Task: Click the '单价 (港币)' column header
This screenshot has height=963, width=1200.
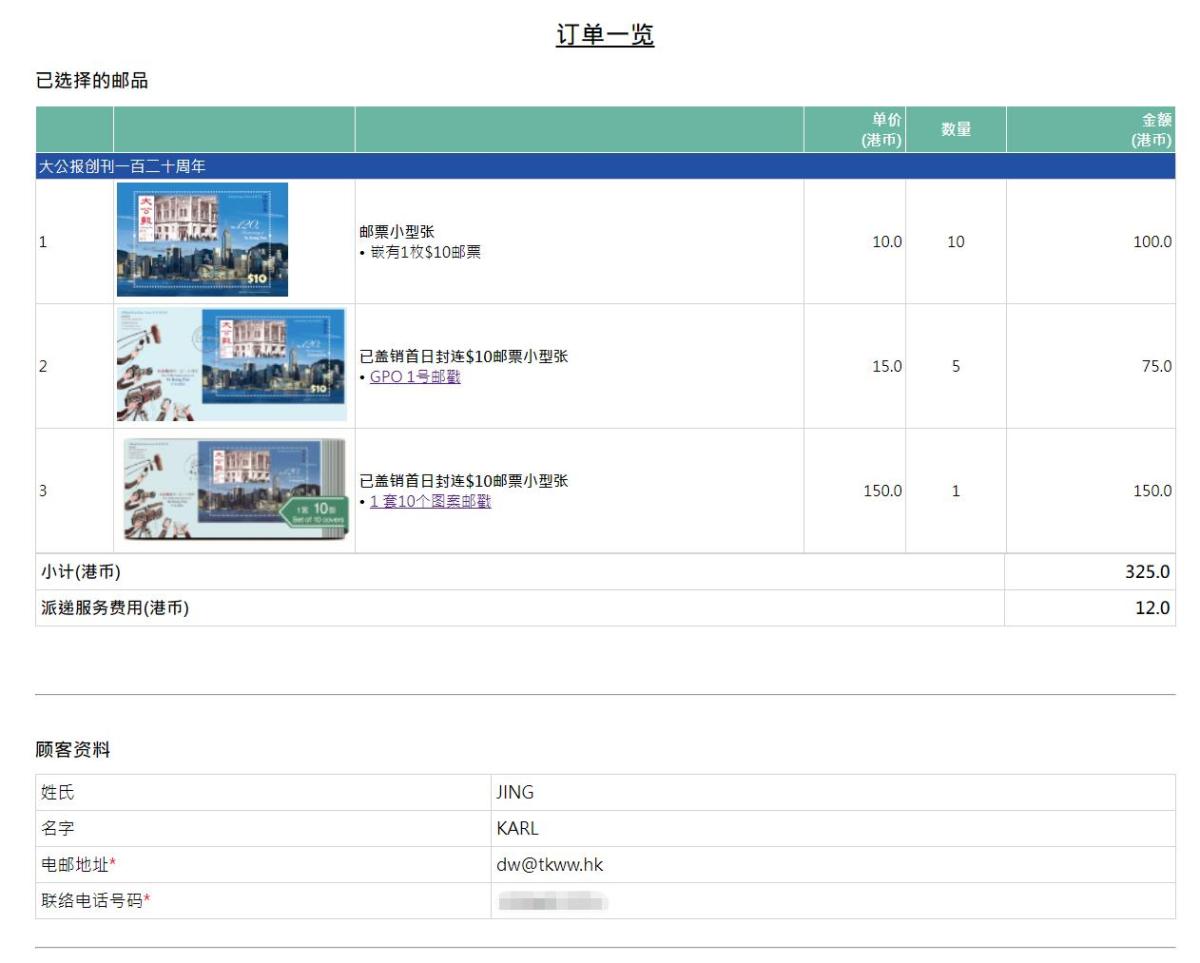Action: 881,130
